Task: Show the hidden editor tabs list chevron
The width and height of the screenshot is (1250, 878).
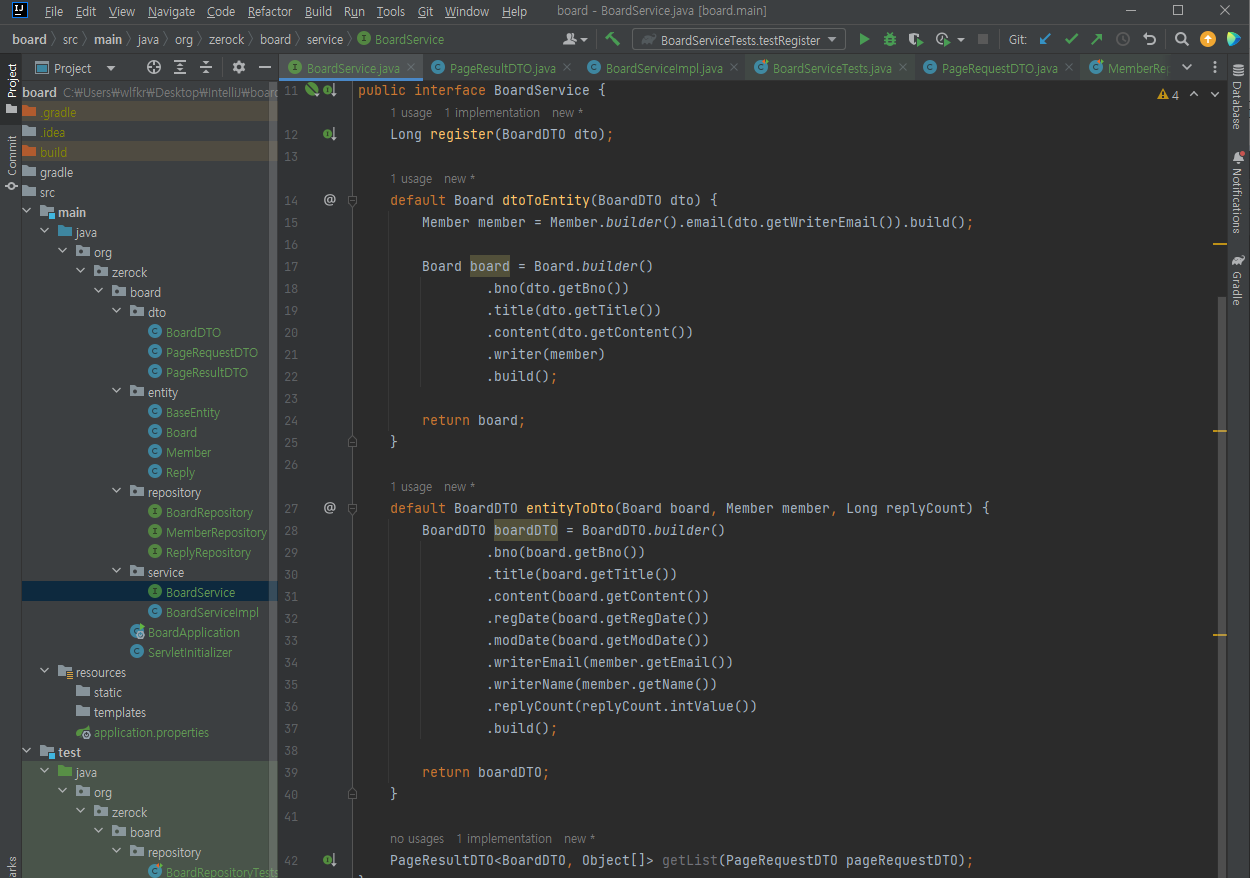Action: (x=1187, y=68)
